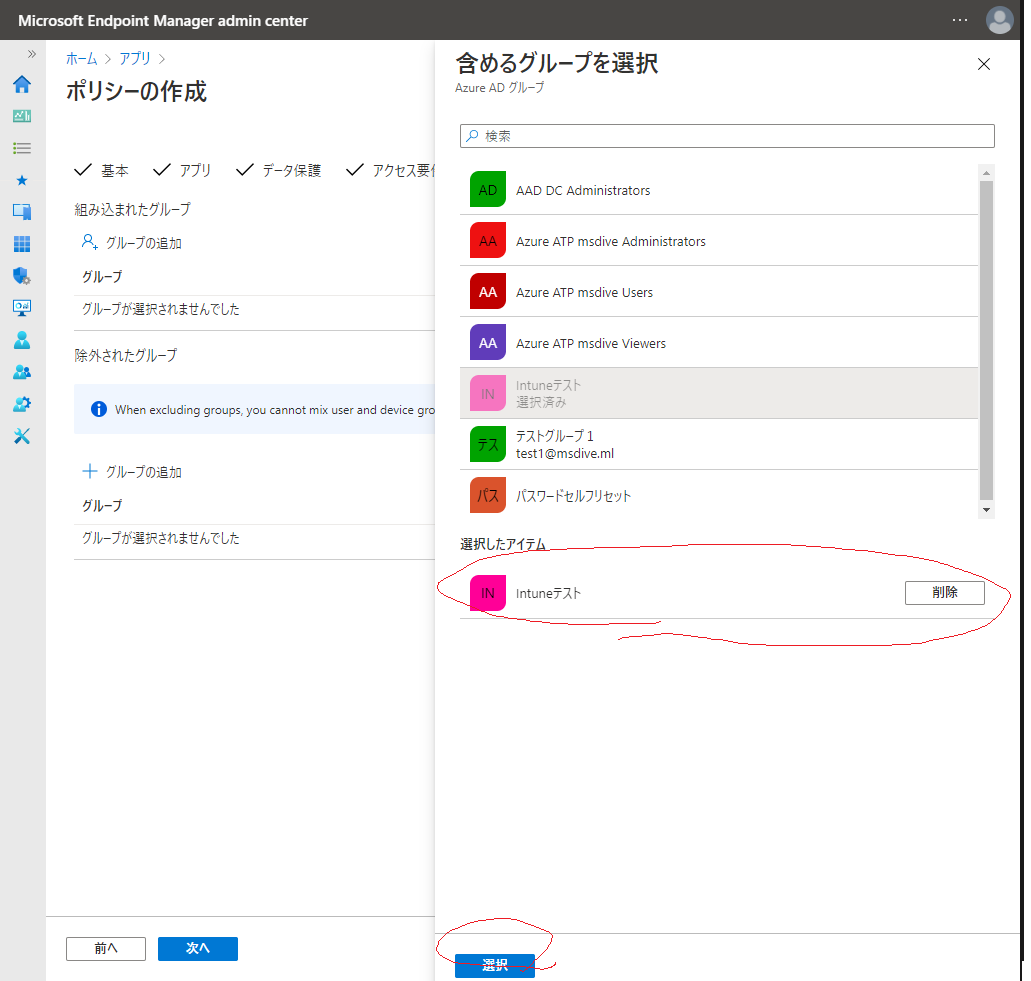Expand the sidebar with double chevron
This screenshot has height=981, width=1031.
coord(32,54)
